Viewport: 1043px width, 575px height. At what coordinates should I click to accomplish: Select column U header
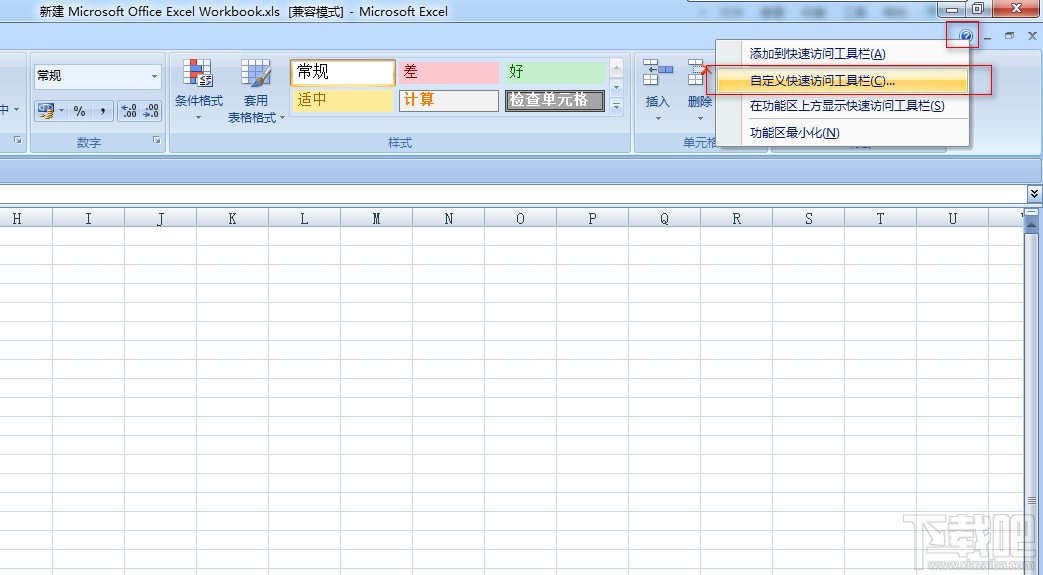pos(953,218)
